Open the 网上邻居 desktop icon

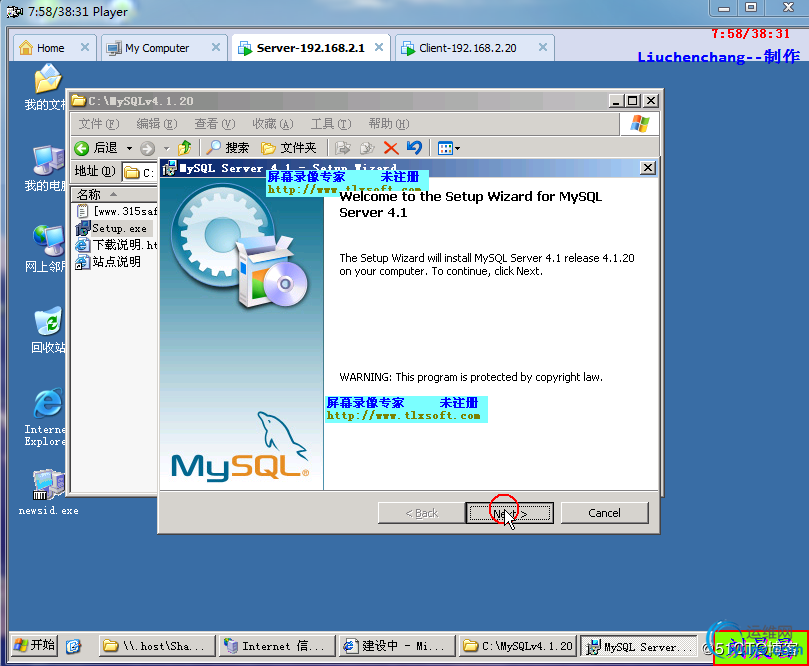47,249
